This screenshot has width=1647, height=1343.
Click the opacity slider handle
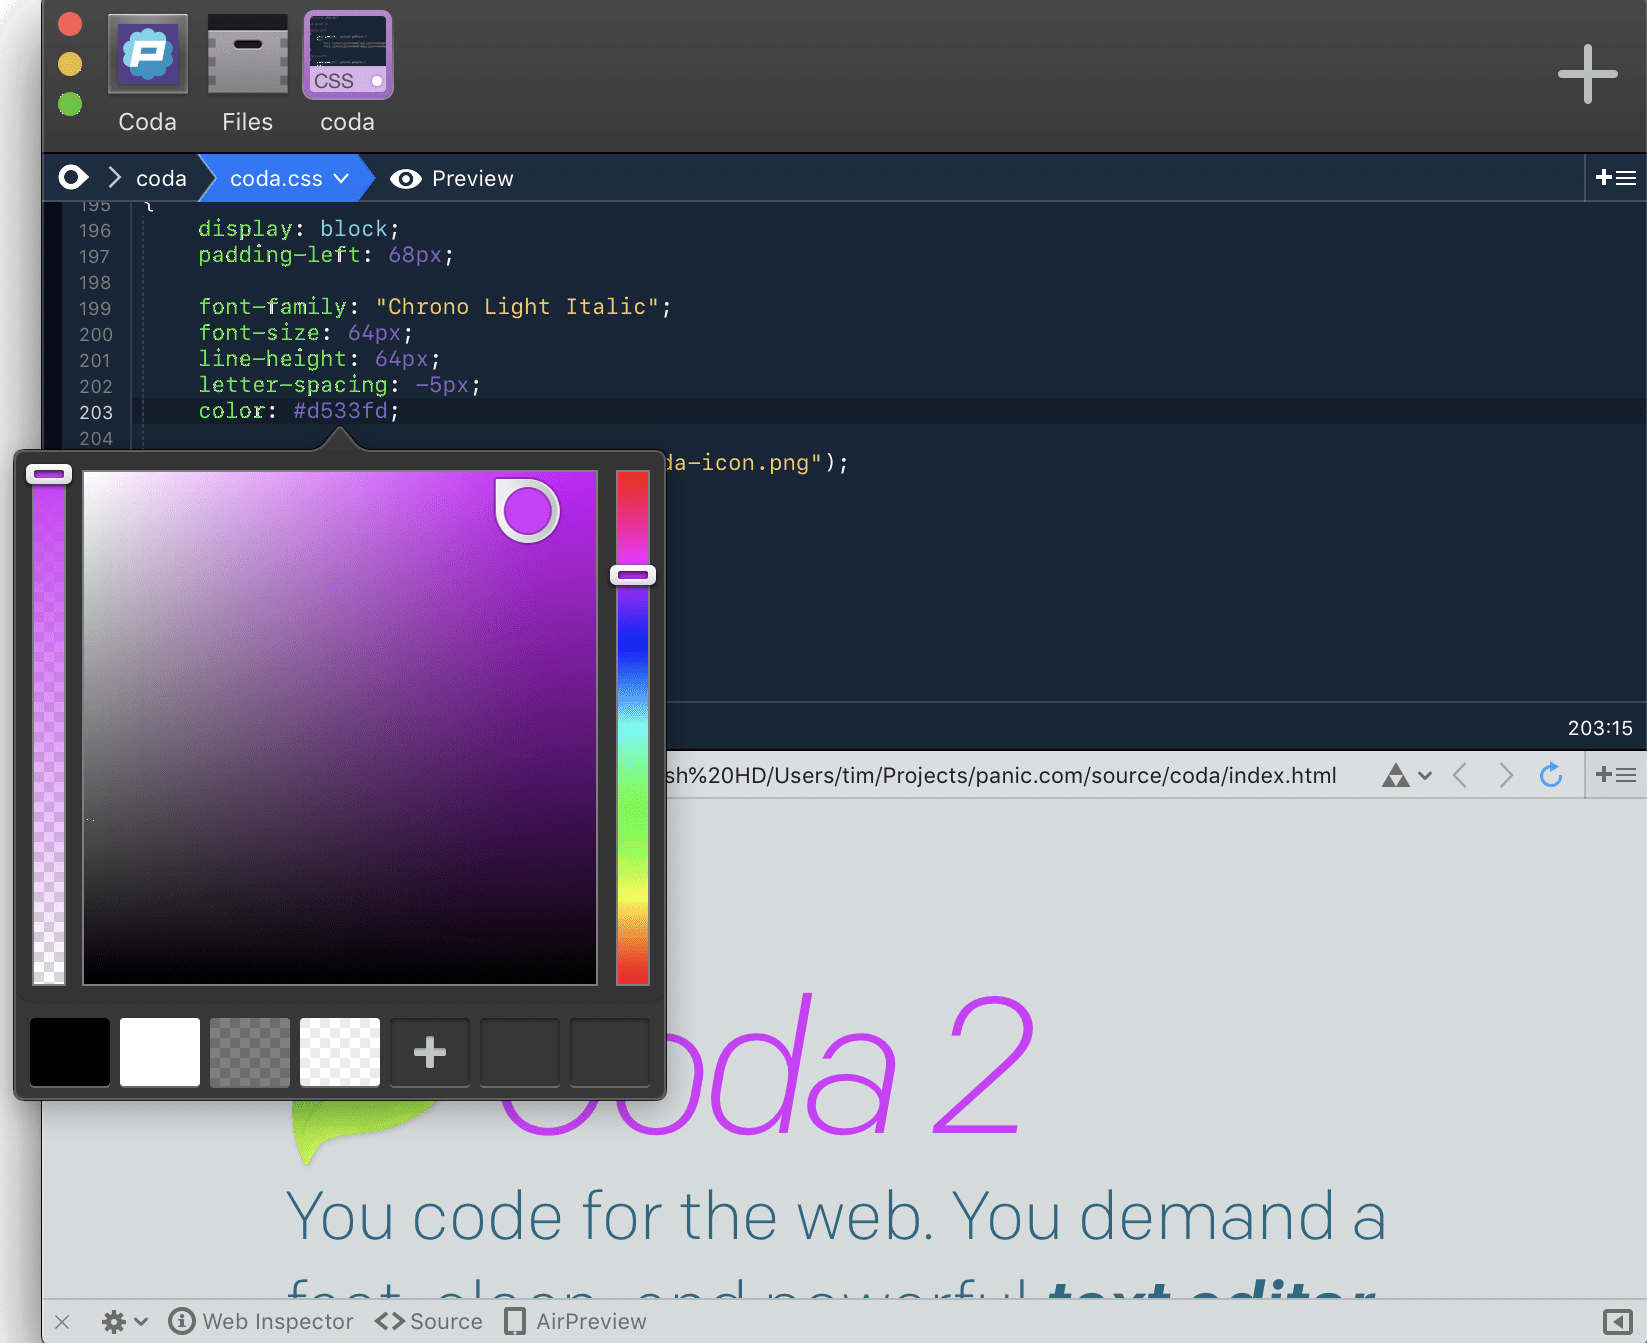tap(49, 474)
